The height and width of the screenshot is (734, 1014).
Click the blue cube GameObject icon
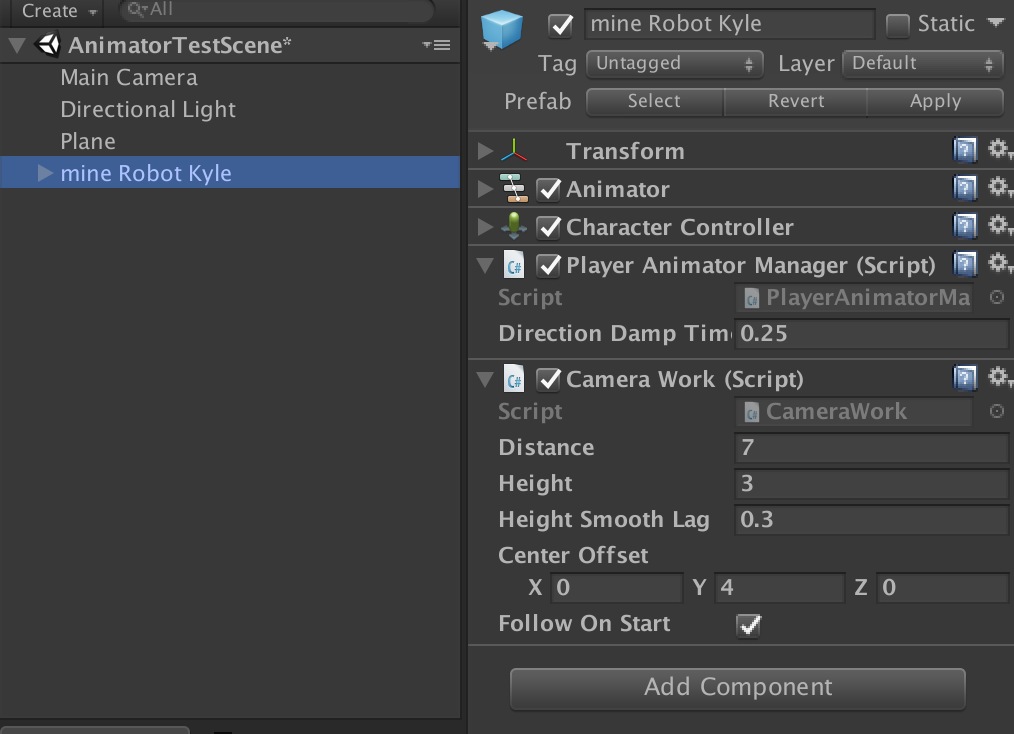pyautogui.click(x=501, y=29)
